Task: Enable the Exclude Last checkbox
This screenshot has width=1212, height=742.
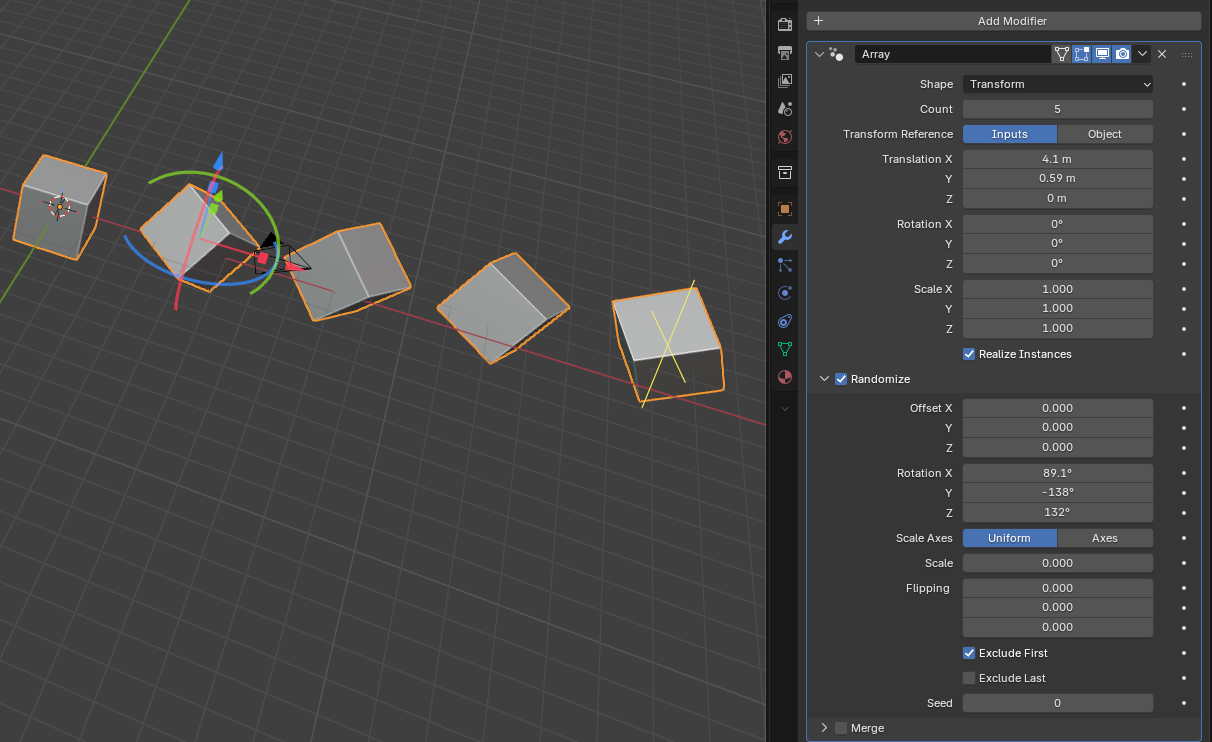Action: coord(969,678)
